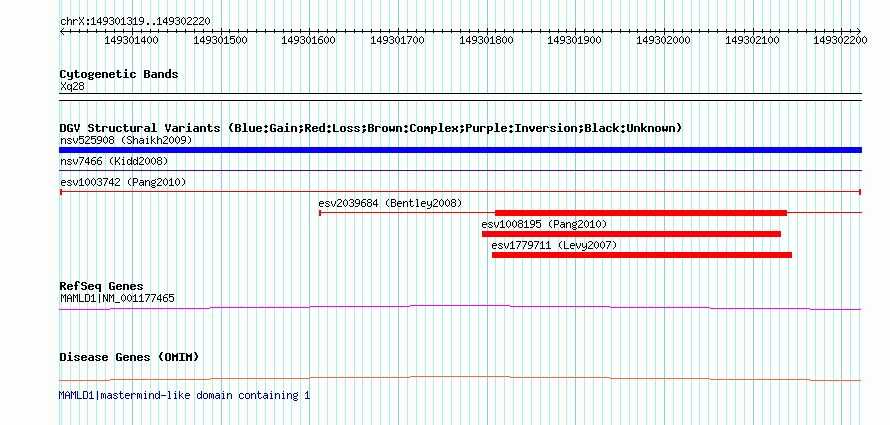
Task: Open variant label nsv525908 (Shaikh2009)
Action: (x=126, y=140)
